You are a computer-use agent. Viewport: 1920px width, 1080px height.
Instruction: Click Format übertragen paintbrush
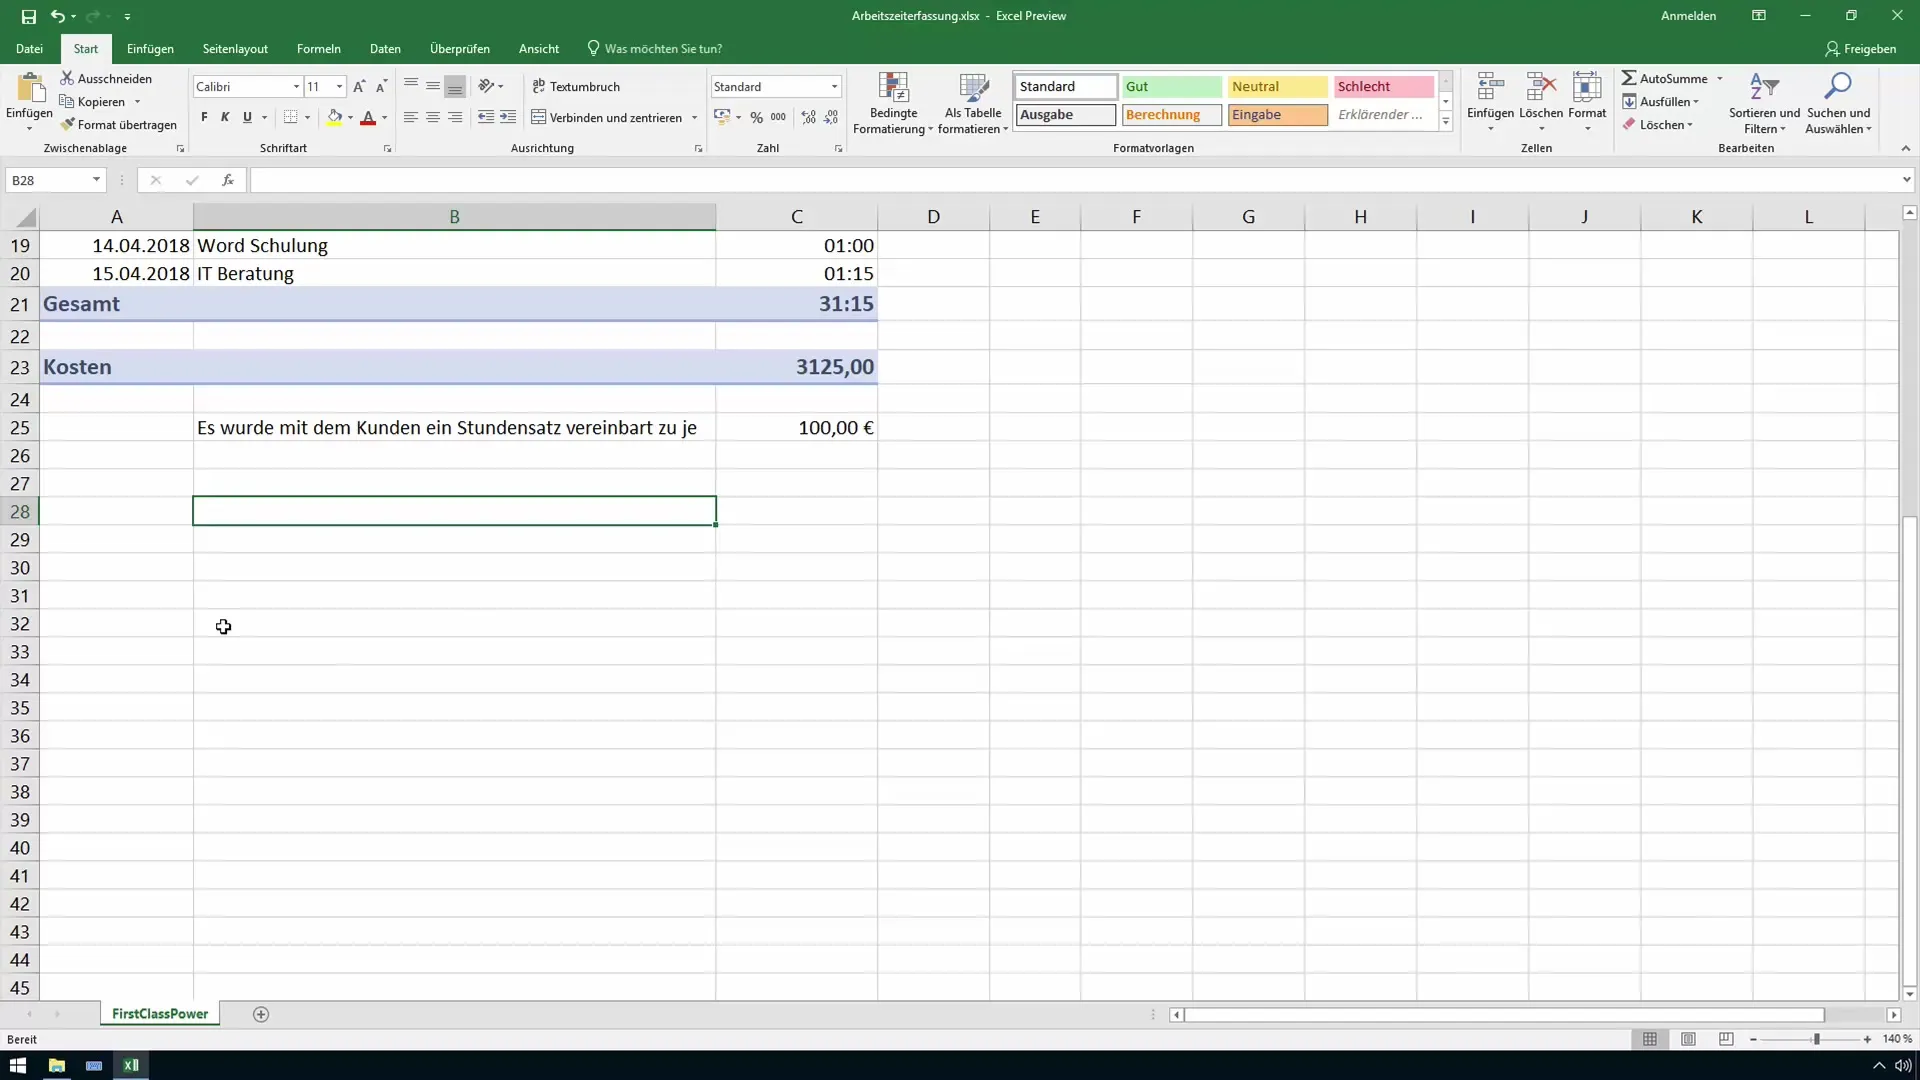118,124
